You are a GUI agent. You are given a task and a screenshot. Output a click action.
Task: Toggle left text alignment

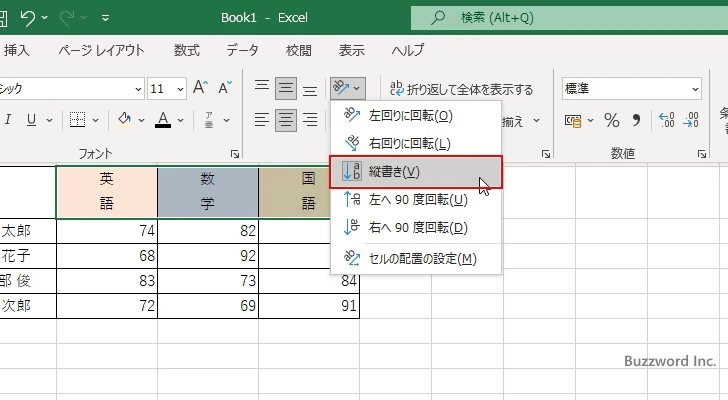[262, 120]
